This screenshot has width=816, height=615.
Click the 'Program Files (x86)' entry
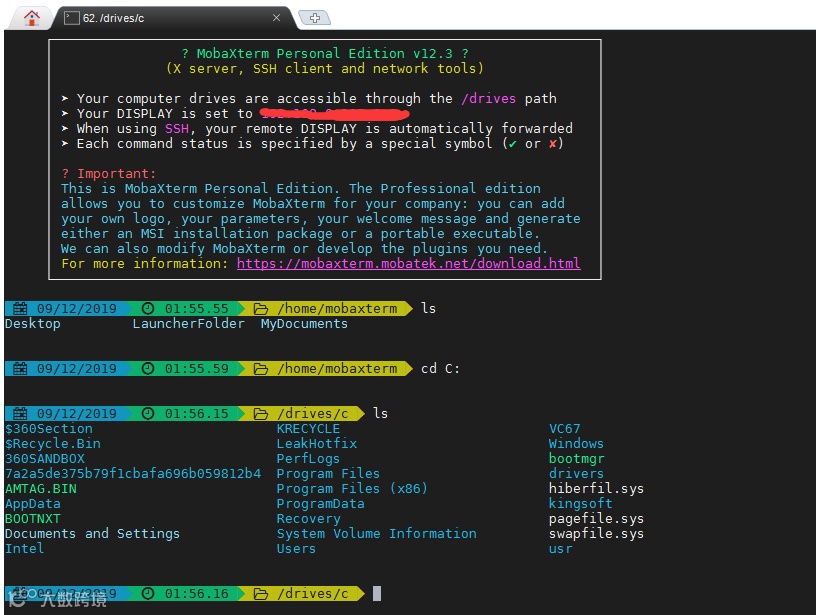[x=352, y=489]
